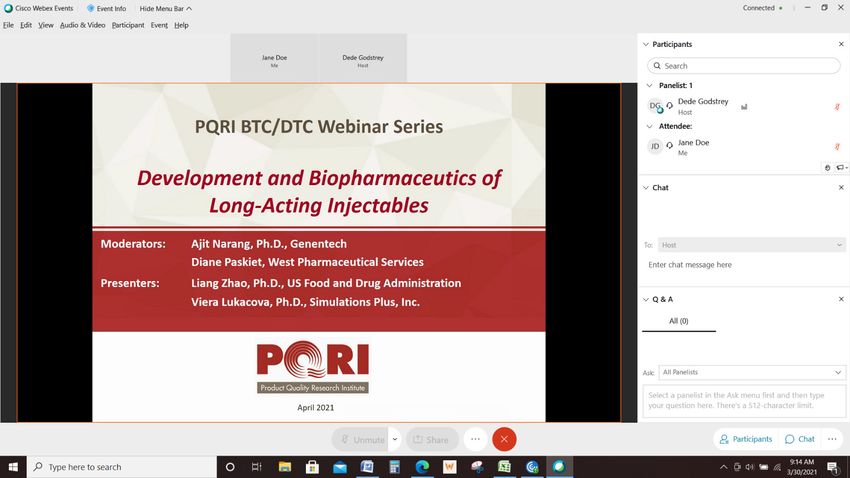
Task: Open the Windows Start menu
Action: (x=13, y=467)
